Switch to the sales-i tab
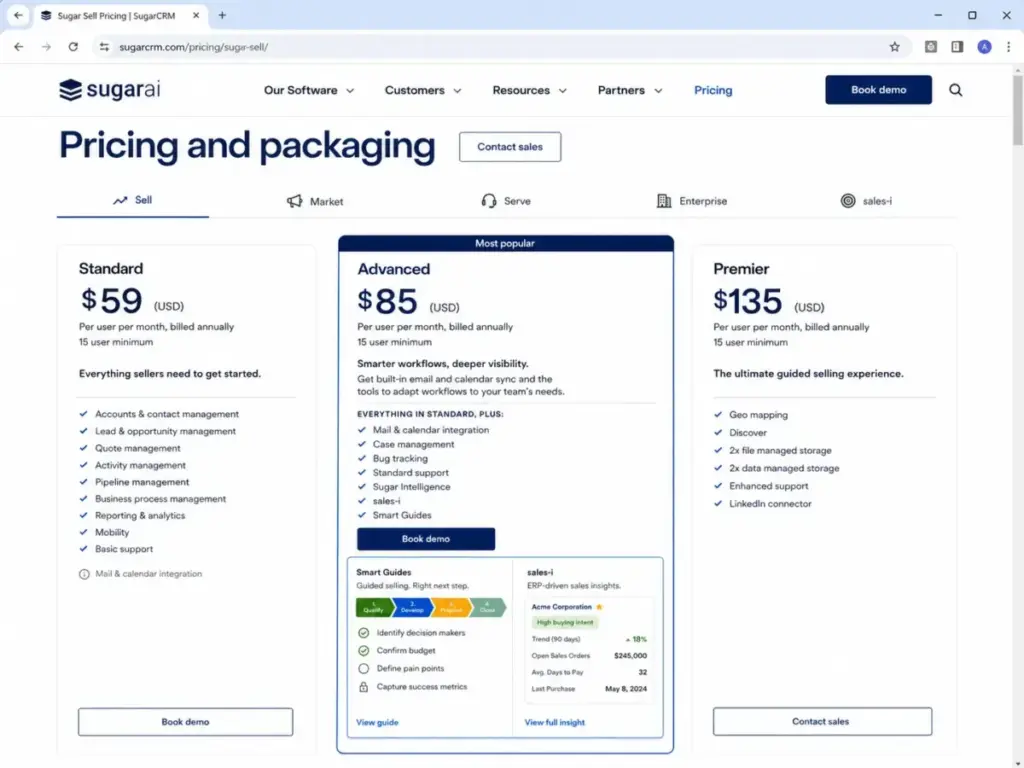Screen dimensions: 1024x768 point(867,201)
